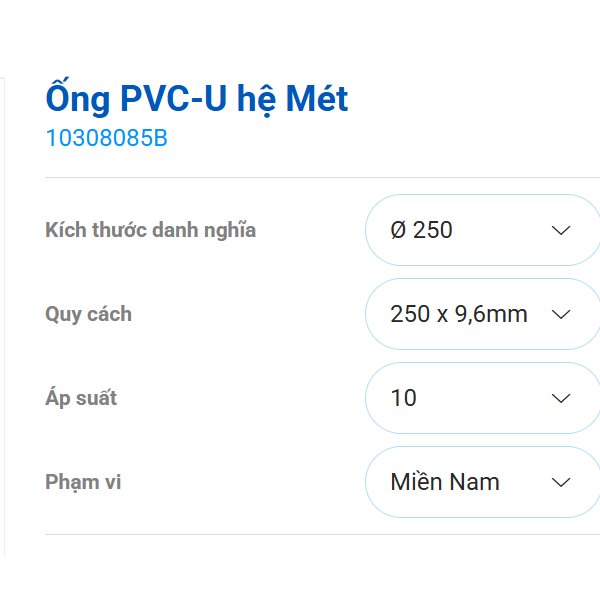Click the down arrow in the Áp suất field
The width and height of the screenshot is (600, 600).
561,398
